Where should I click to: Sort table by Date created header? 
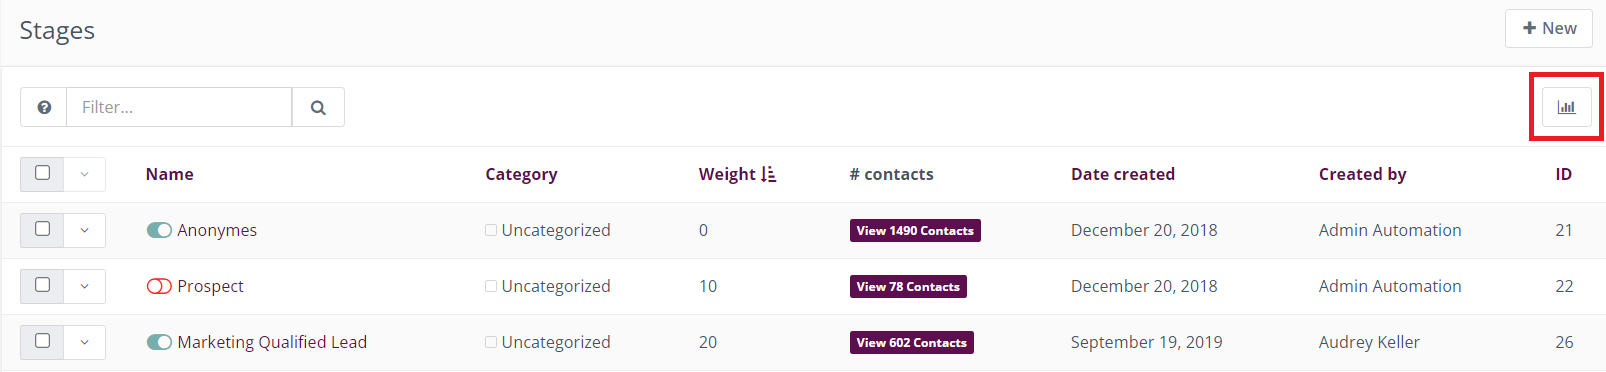[1123, 174]
